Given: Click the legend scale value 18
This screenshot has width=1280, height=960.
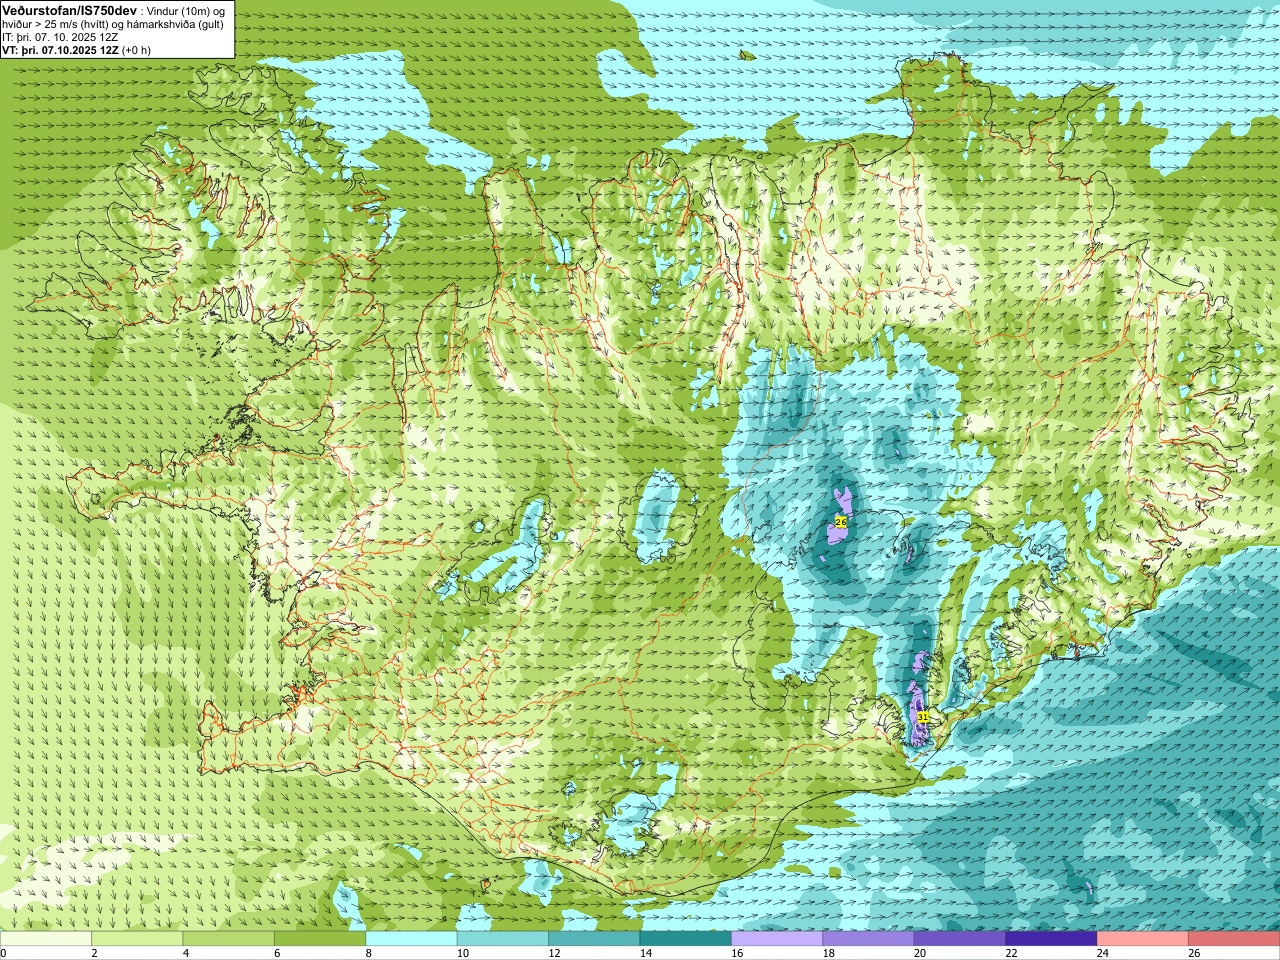Looking at the screenshot, I should pyautogui.click(x=828, y=953).
